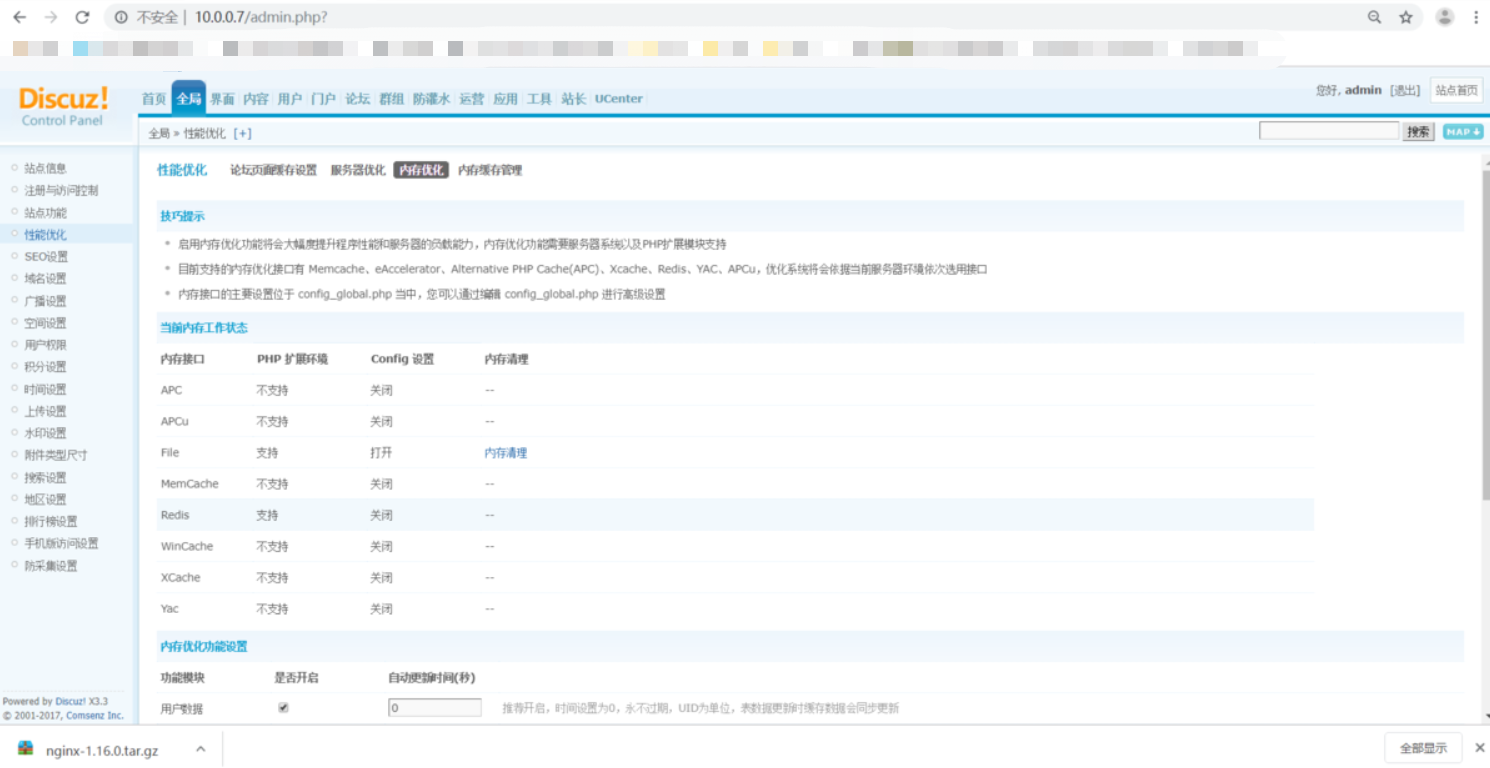Click the [退出] logout link

coord(1405,91)
